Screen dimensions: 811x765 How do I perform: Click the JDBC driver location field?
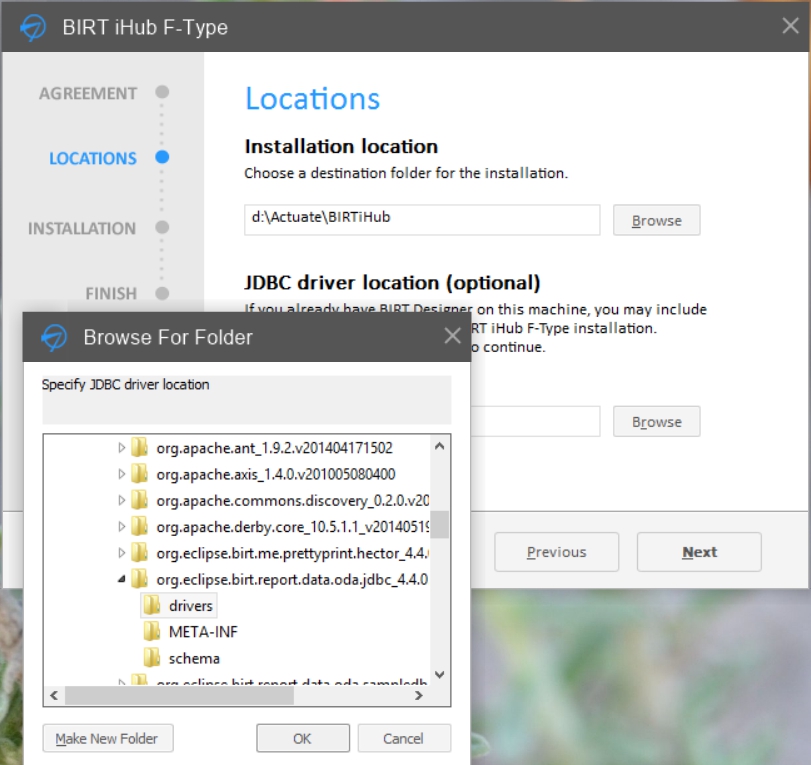pos(535,421)
